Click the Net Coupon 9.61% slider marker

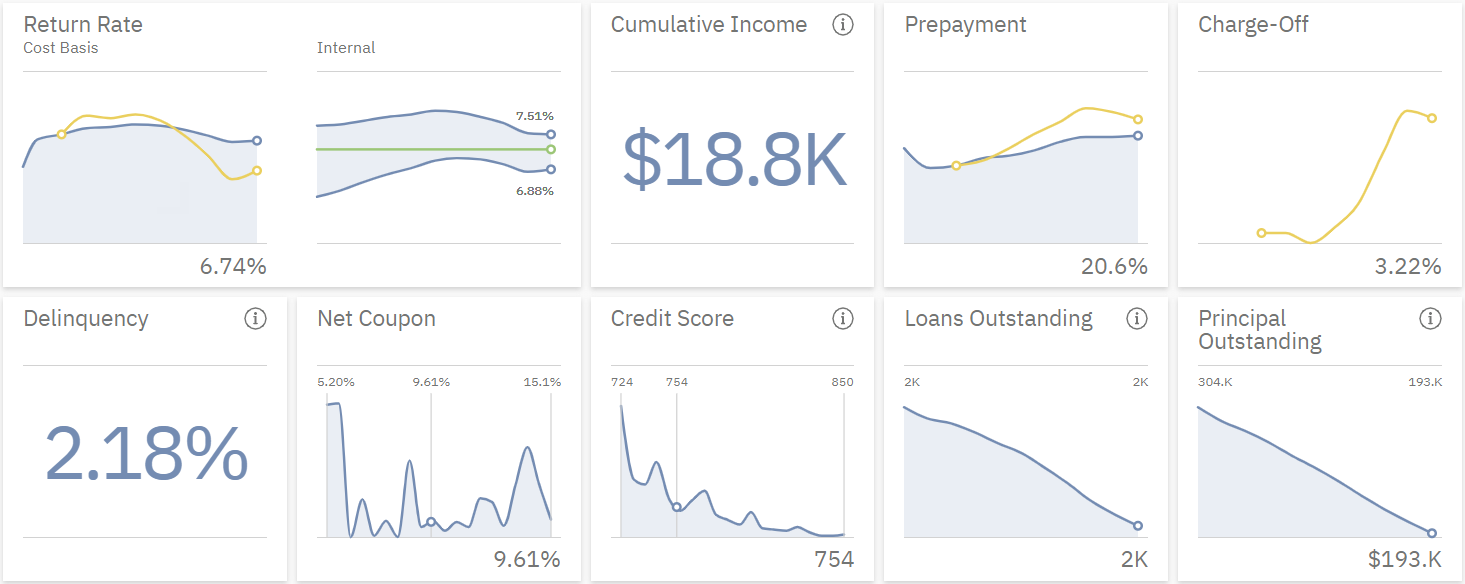pos(433,520)
